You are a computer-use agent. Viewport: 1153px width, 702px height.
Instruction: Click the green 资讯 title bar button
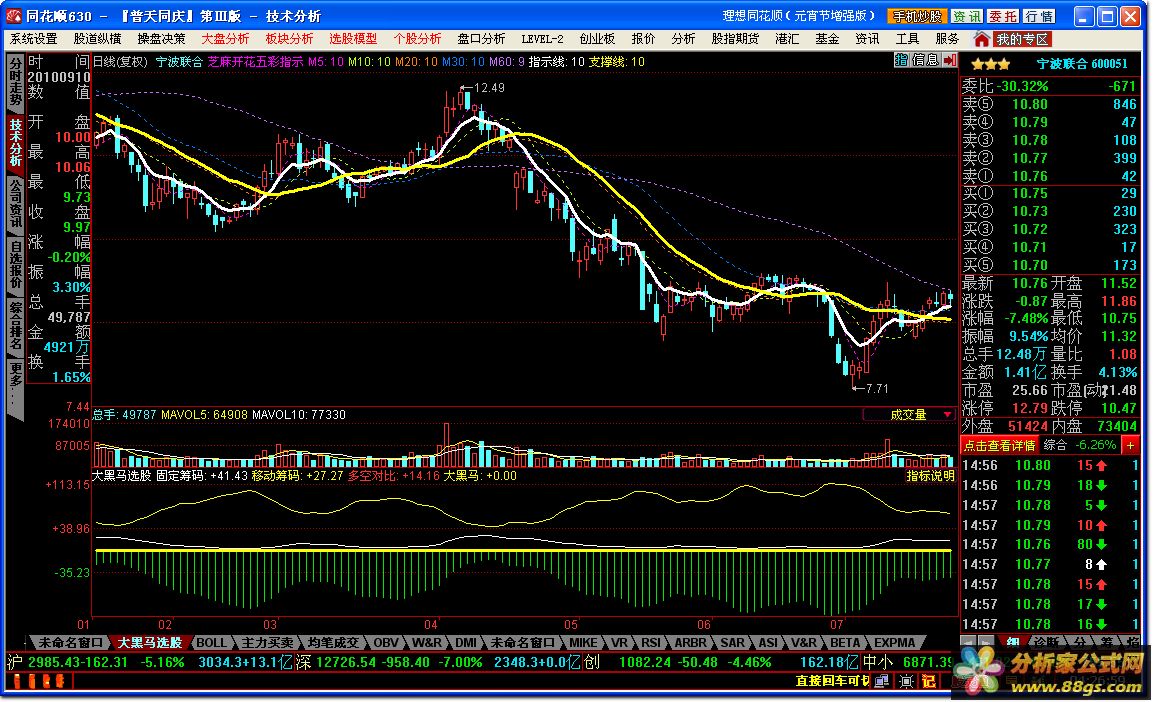click(x=966, y=16)
